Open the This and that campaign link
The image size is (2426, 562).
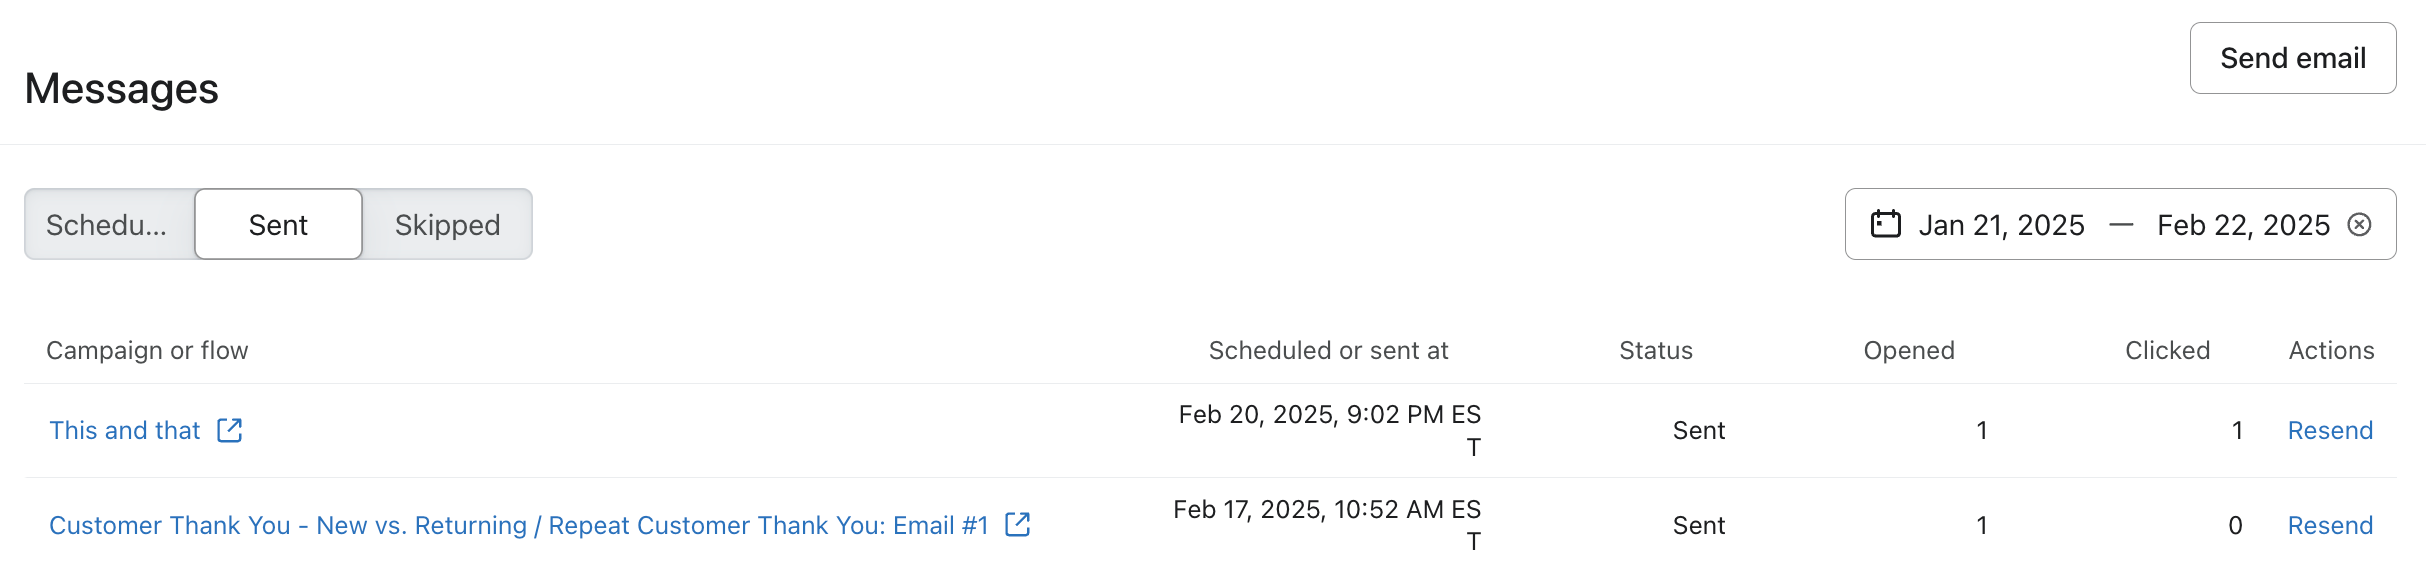[x=125, y=431]
